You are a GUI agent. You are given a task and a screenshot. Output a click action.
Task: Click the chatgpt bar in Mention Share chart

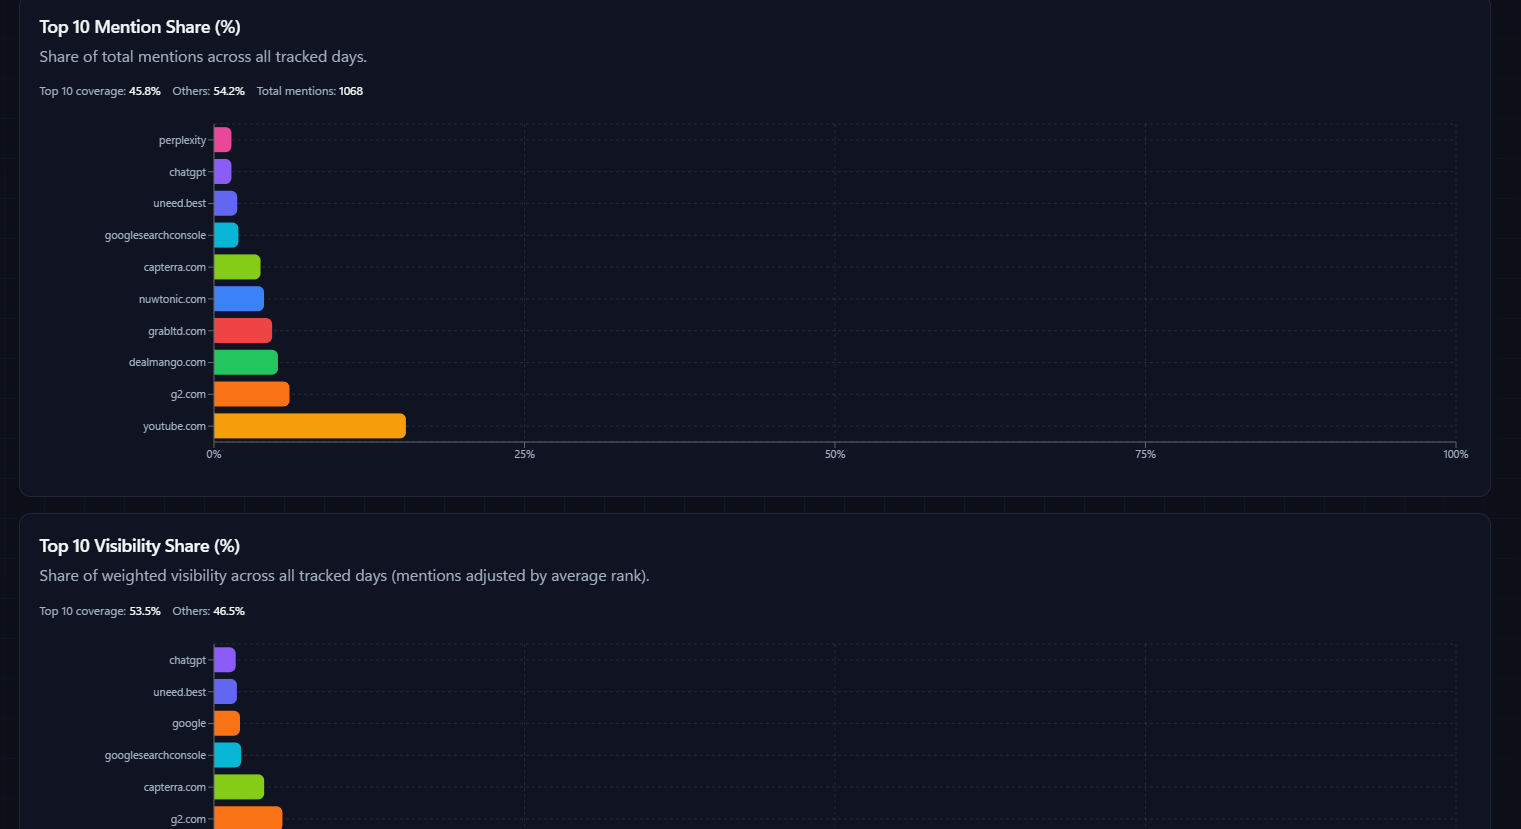point(222,172)
